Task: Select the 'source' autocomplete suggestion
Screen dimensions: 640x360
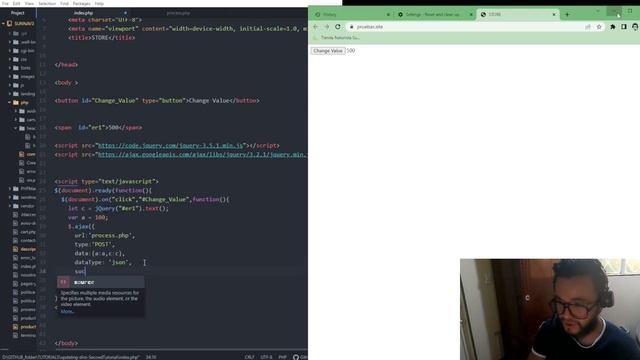Action: tap(100, 282)
